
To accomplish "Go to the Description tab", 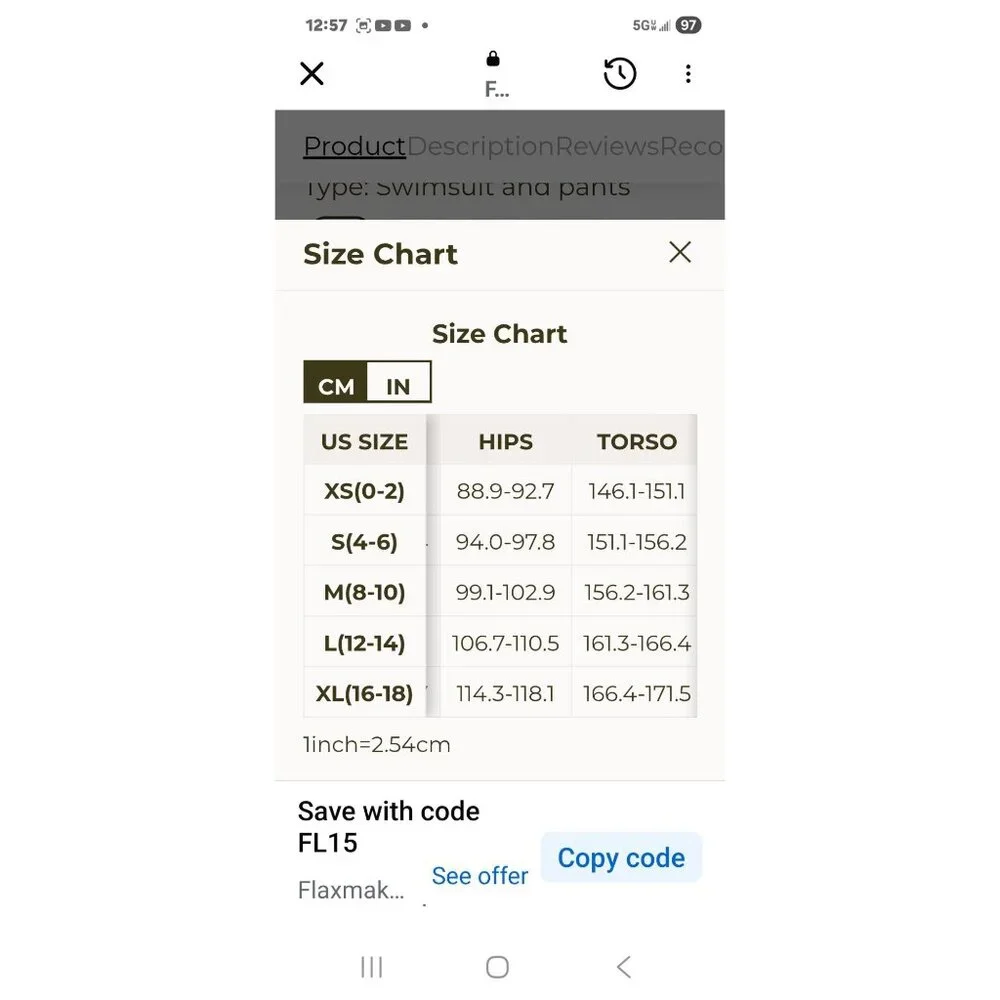I will click(x=480, y=146).
